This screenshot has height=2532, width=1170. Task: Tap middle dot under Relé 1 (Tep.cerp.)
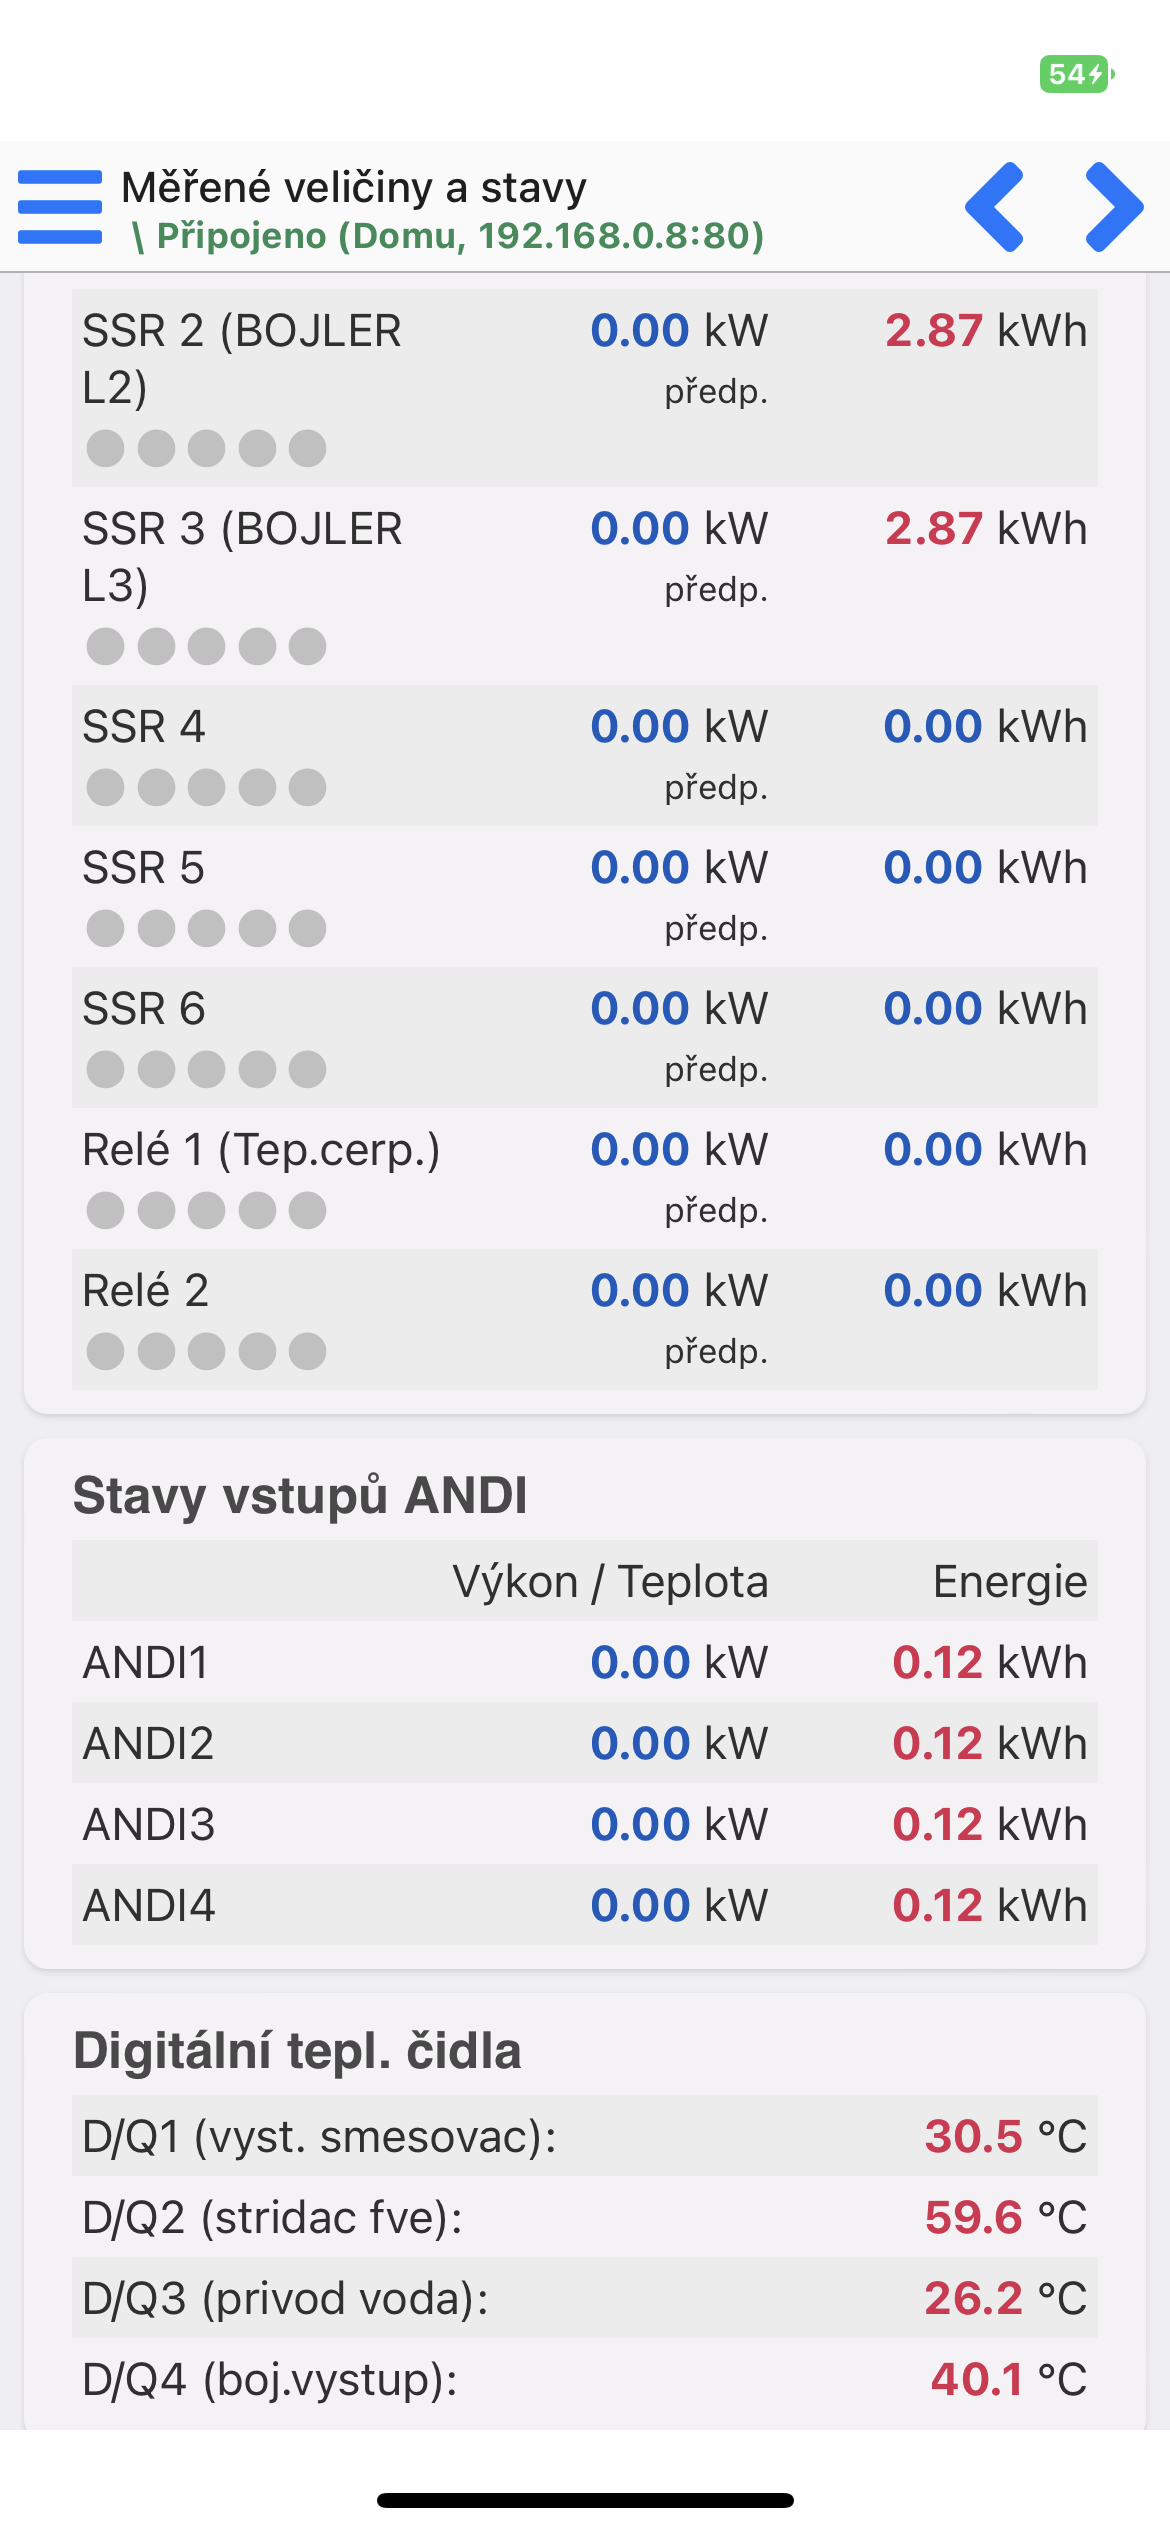[206, 1211]
